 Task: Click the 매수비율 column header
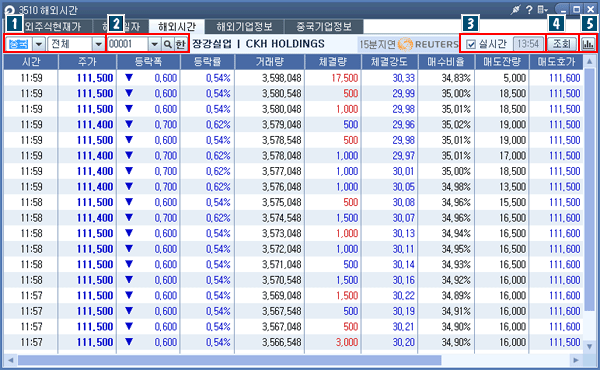click(x=446, y=62)
